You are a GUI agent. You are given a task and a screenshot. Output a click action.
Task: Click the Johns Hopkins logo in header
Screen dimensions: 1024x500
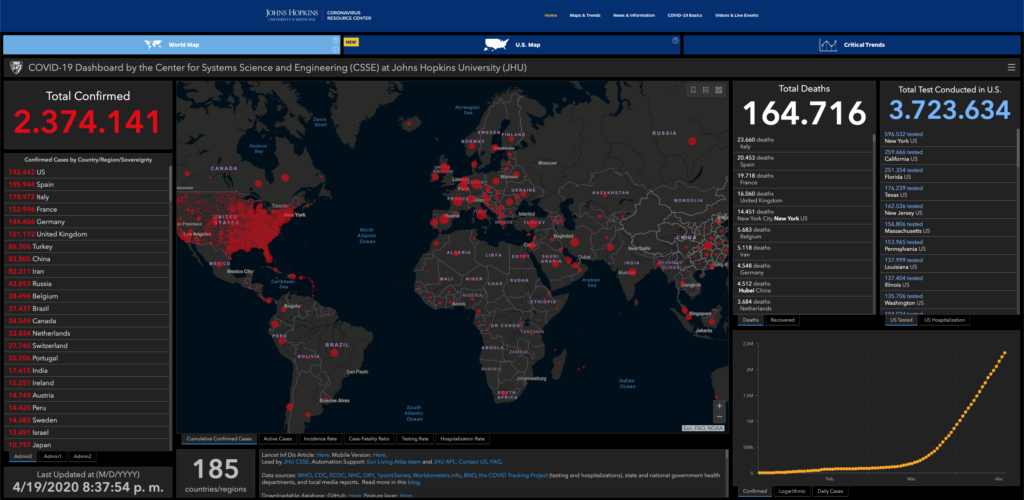pos(295,15)
